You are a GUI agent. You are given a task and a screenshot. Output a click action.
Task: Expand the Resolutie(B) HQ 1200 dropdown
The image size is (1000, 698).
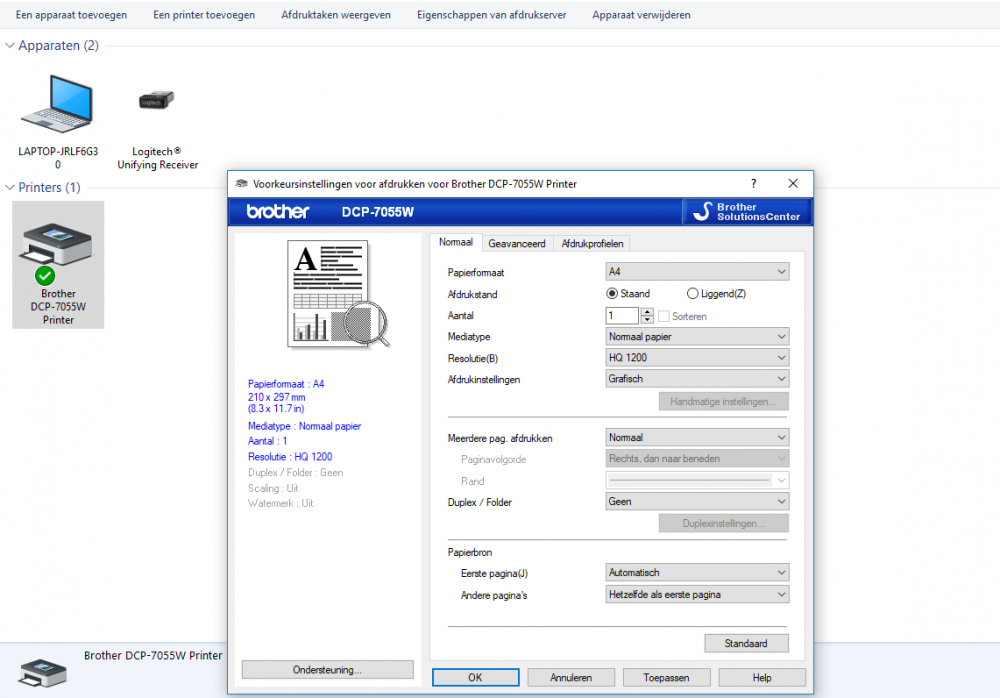[697, 358]
